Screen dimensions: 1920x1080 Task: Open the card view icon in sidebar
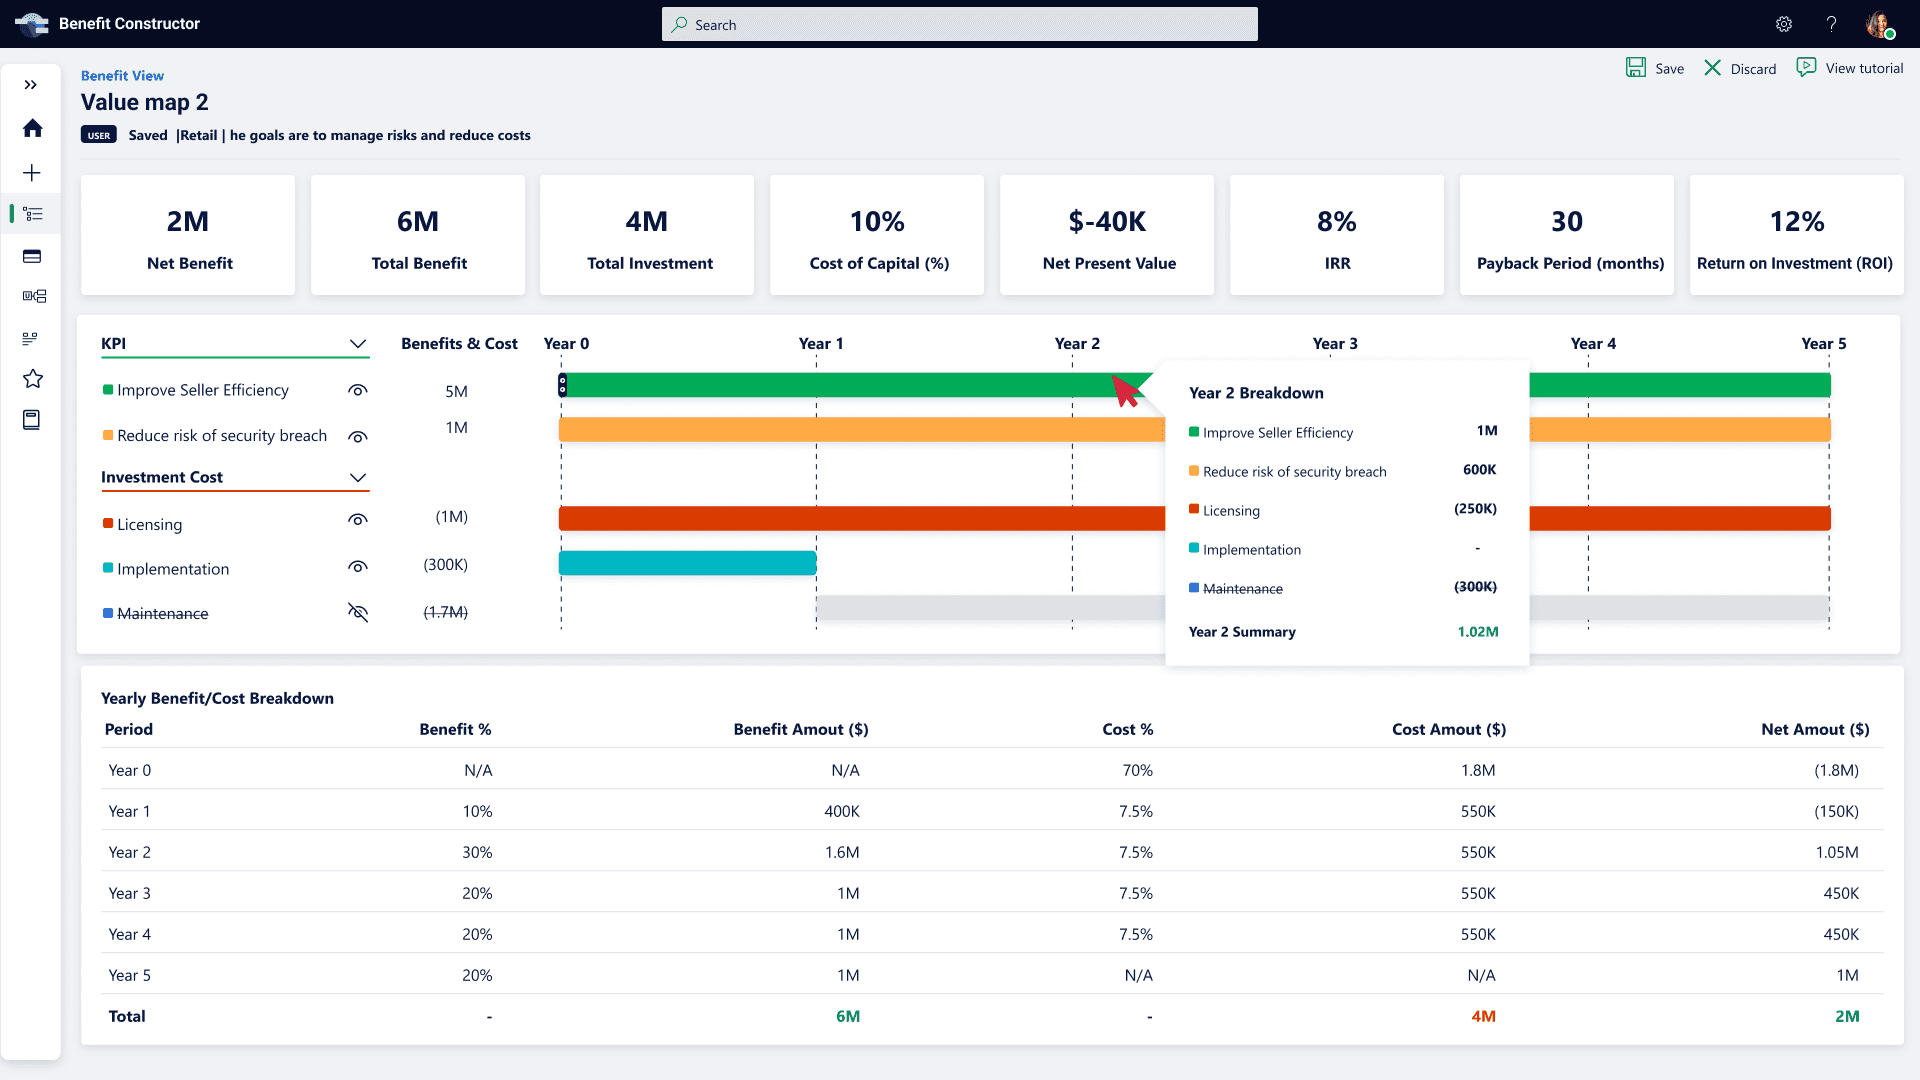[32, 257]
